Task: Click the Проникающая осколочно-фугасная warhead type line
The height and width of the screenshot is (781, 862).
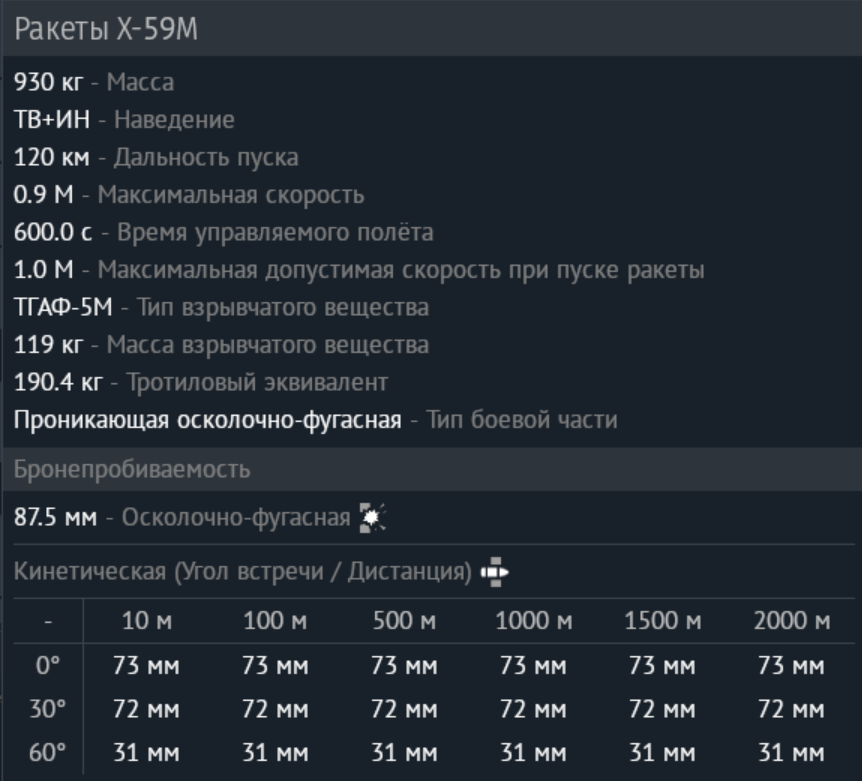Action: tap(316, 420)
